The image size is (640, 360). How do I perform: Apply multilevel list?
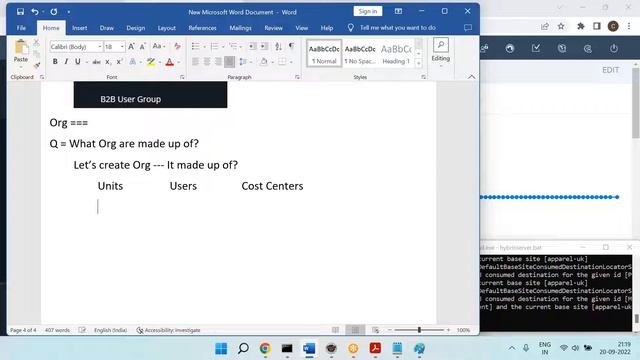(x=233, y=47)
